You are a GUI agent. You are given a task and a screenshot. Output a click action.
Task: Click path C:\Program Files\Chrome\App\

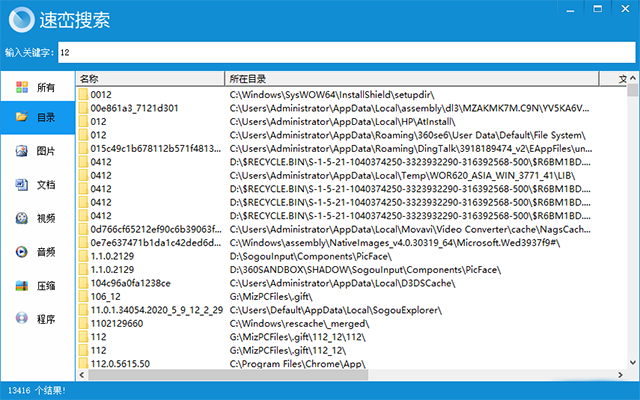(298, 363)
